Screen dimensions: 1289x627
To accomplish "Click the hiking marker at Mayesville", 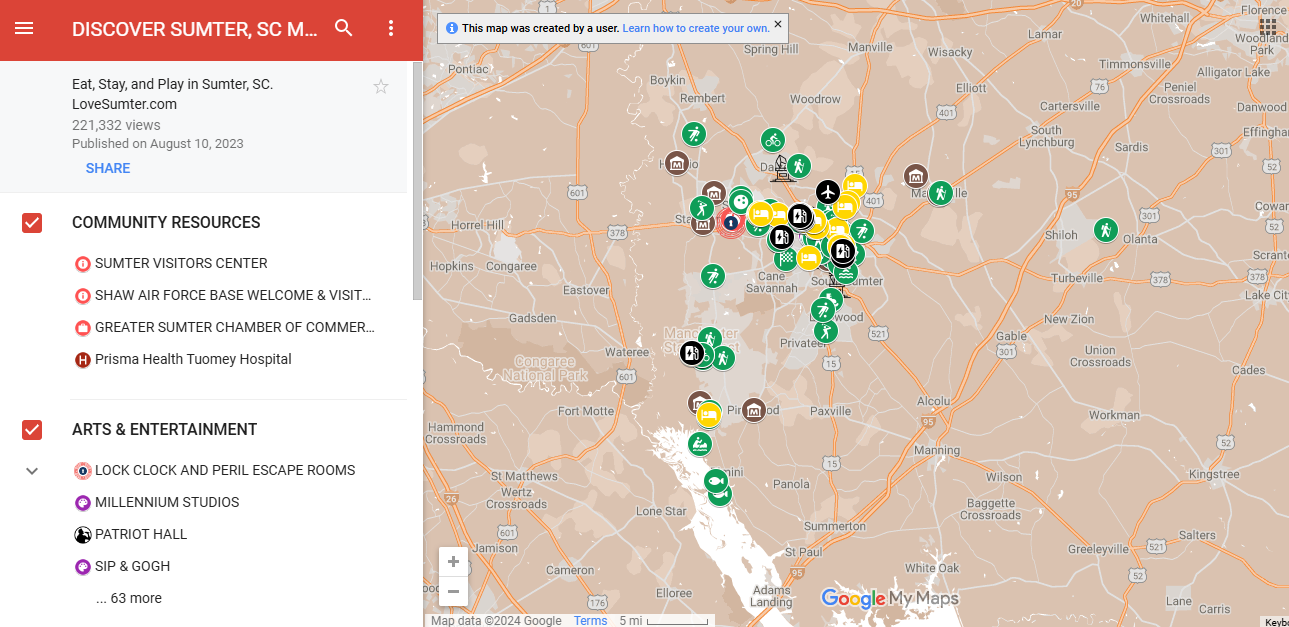I will pyautogui.click(x=939, y=193).
